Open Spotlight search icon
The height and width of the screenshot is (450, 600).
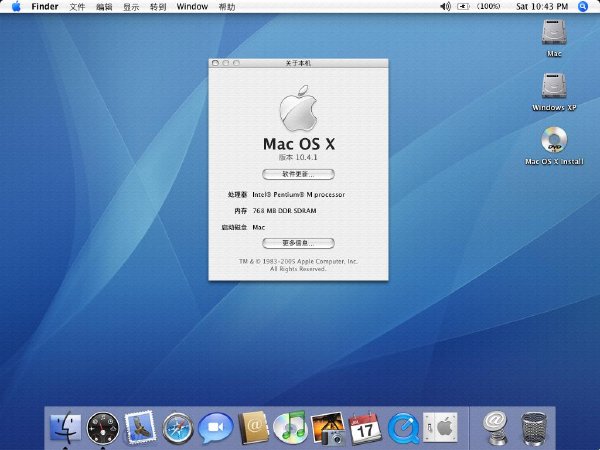(583, 7)
